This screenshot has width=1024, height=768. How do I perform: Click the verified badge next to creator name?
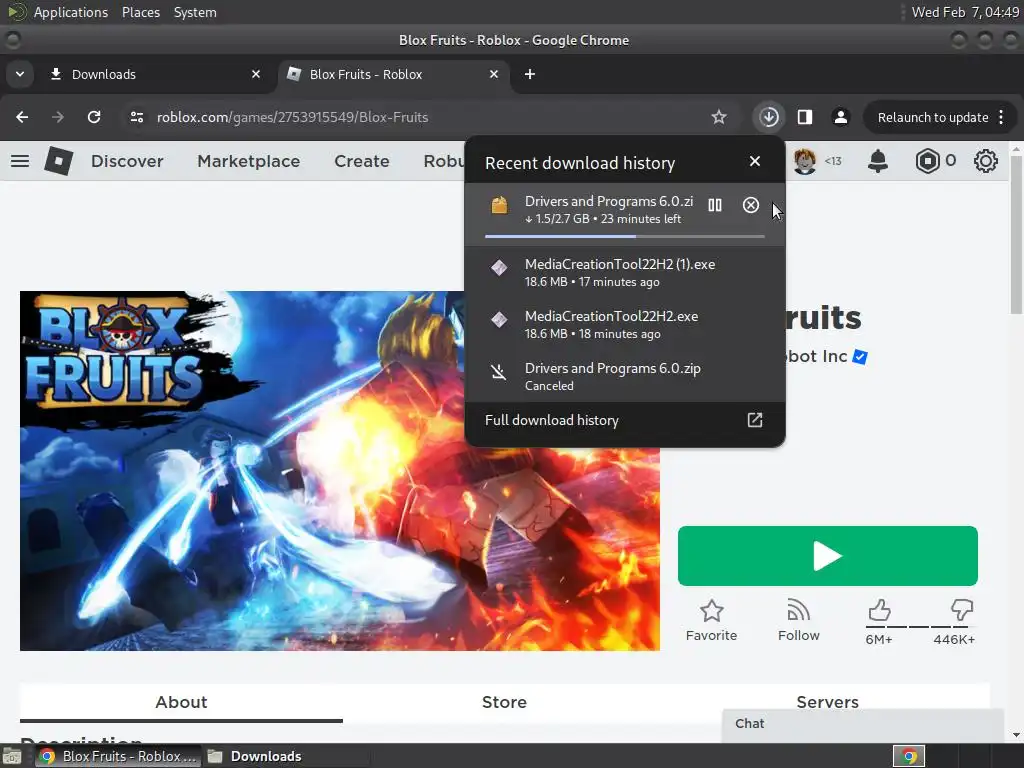coord(860,357)
